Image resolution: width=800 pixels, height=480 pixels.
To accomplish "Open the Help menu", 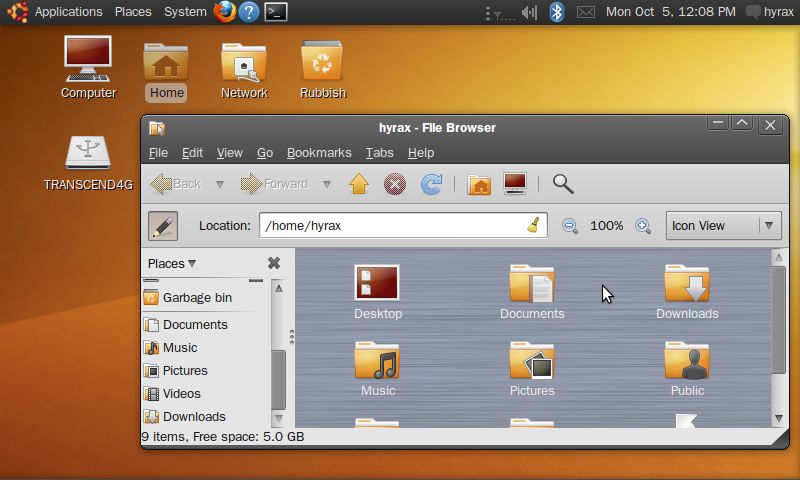I will (421, 153).
